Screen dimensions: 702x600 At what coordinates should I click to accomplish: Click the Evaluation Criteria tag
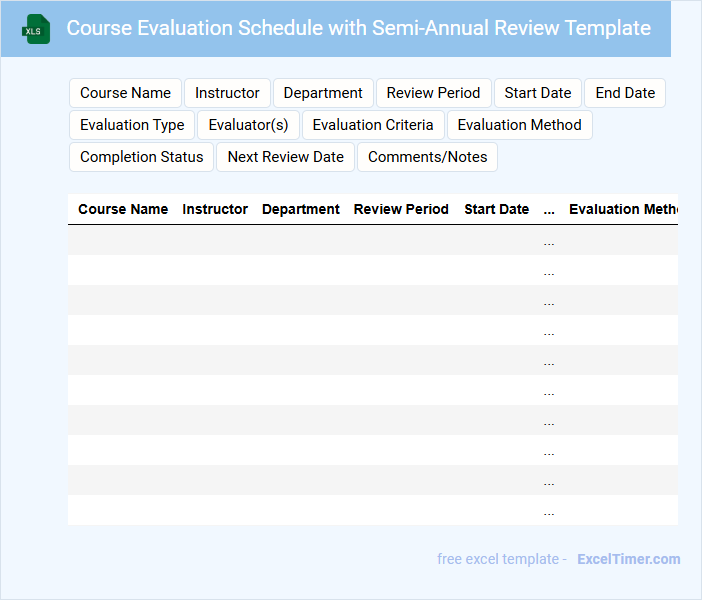click(373, 125)
